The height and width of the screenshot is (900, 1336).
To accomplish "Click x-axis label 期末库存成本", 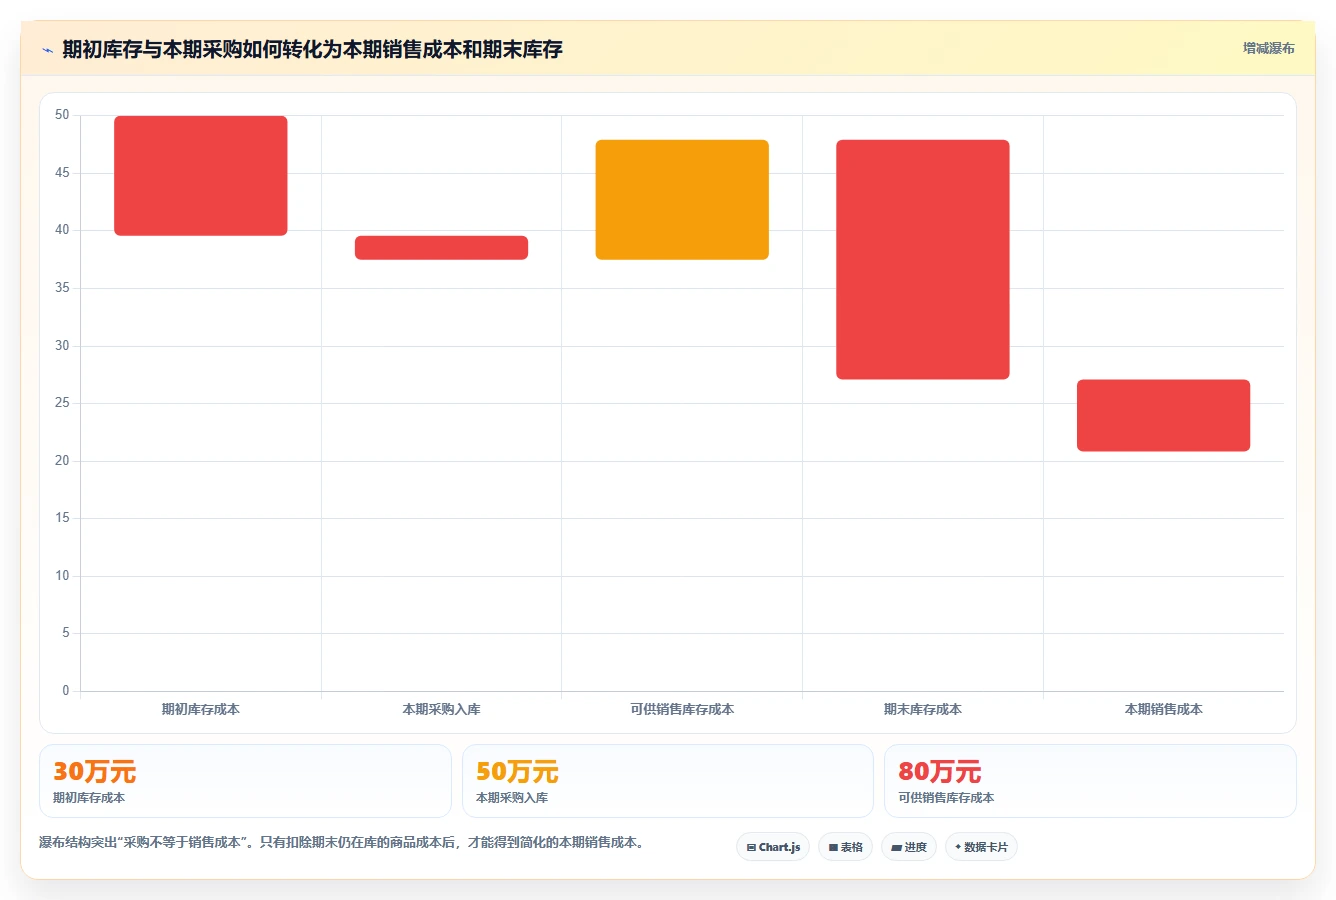I will (923, 709).
